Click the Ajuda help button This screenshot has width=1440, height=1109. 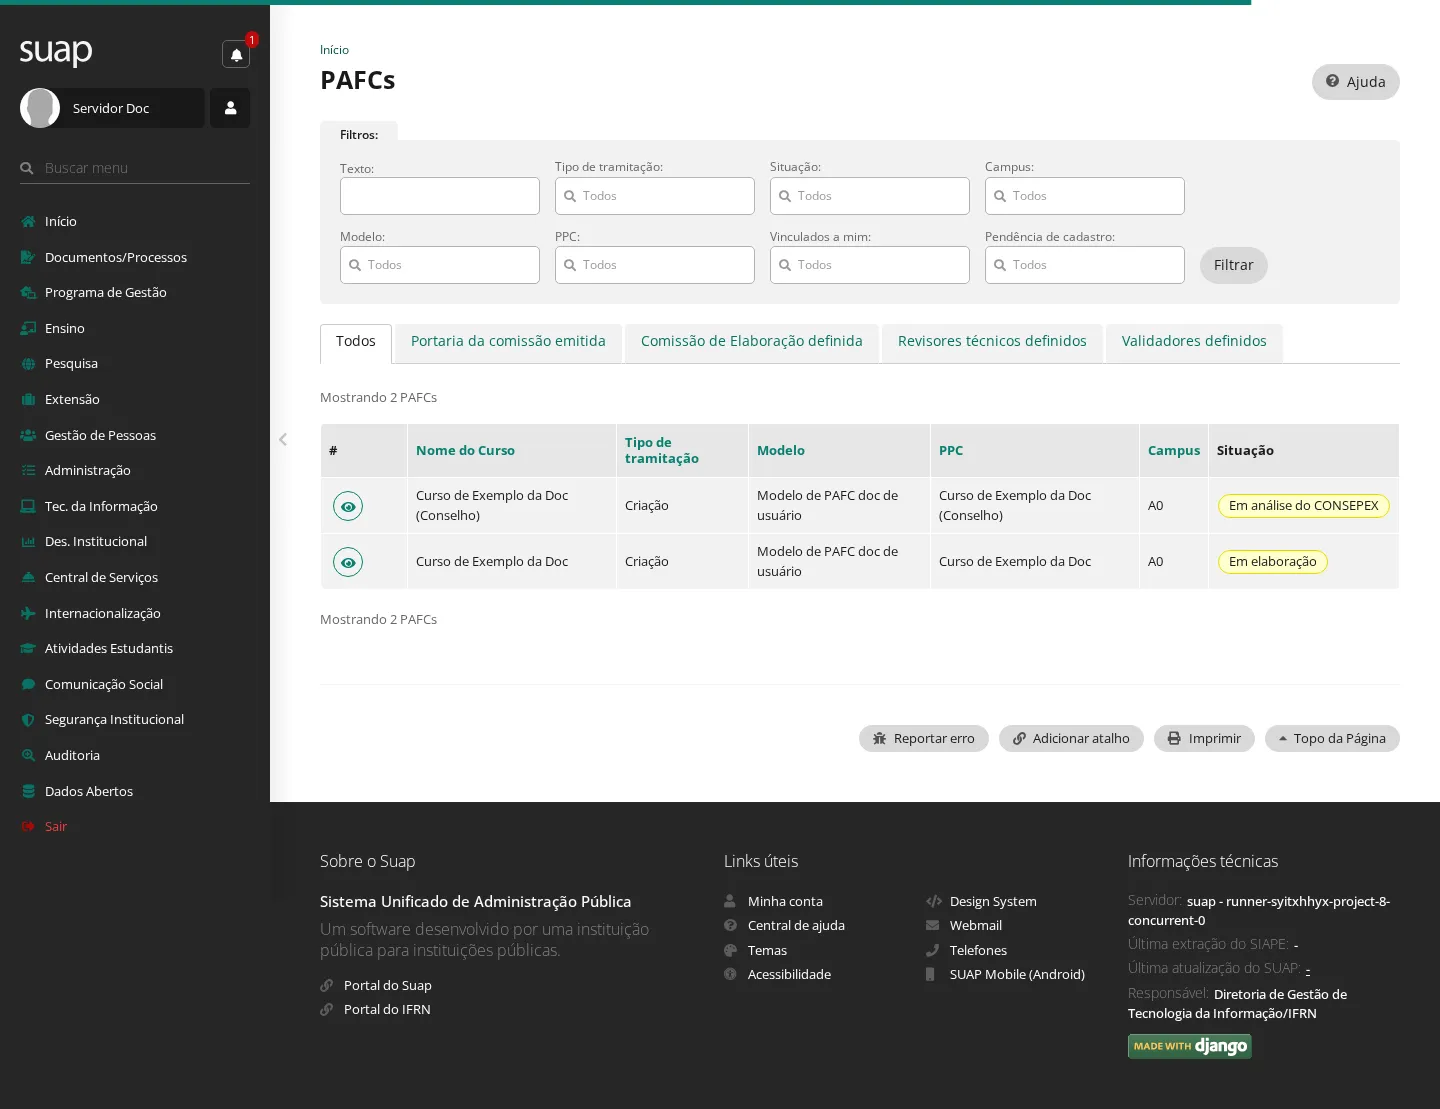pyautogui.click(x=1356, y=82)
